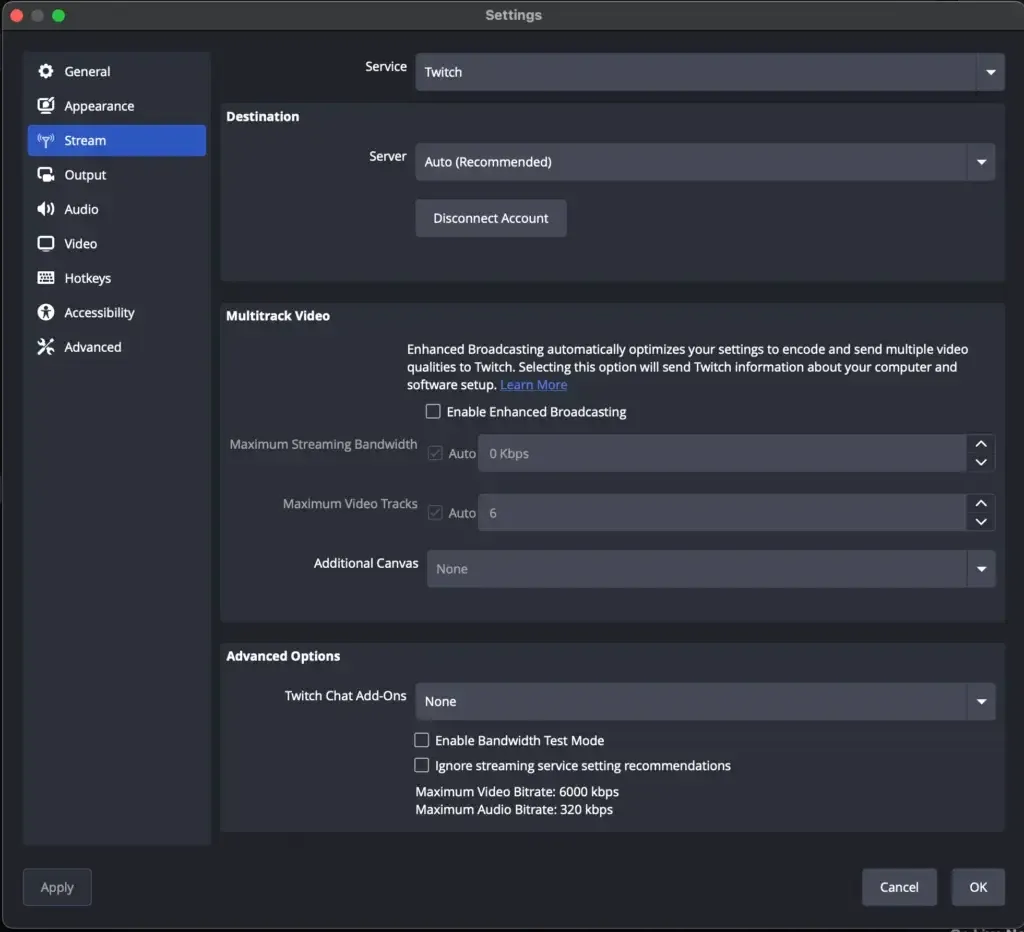Increase Maximum Video Tracks with up arrow

[x=981, y=504]
